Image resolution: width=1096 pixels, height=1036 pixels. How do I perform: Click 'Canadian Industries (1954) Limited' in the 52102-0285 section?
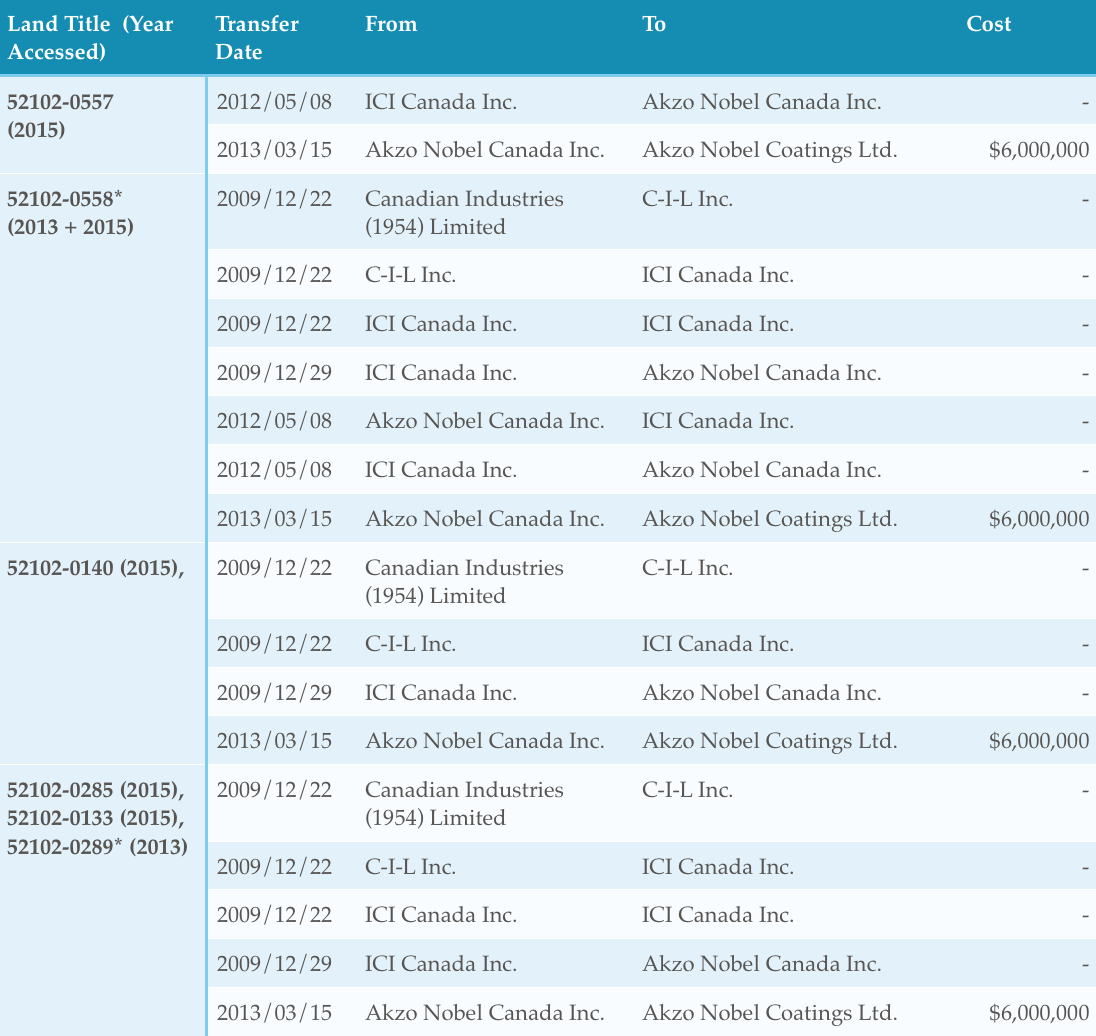coord(464,804)
